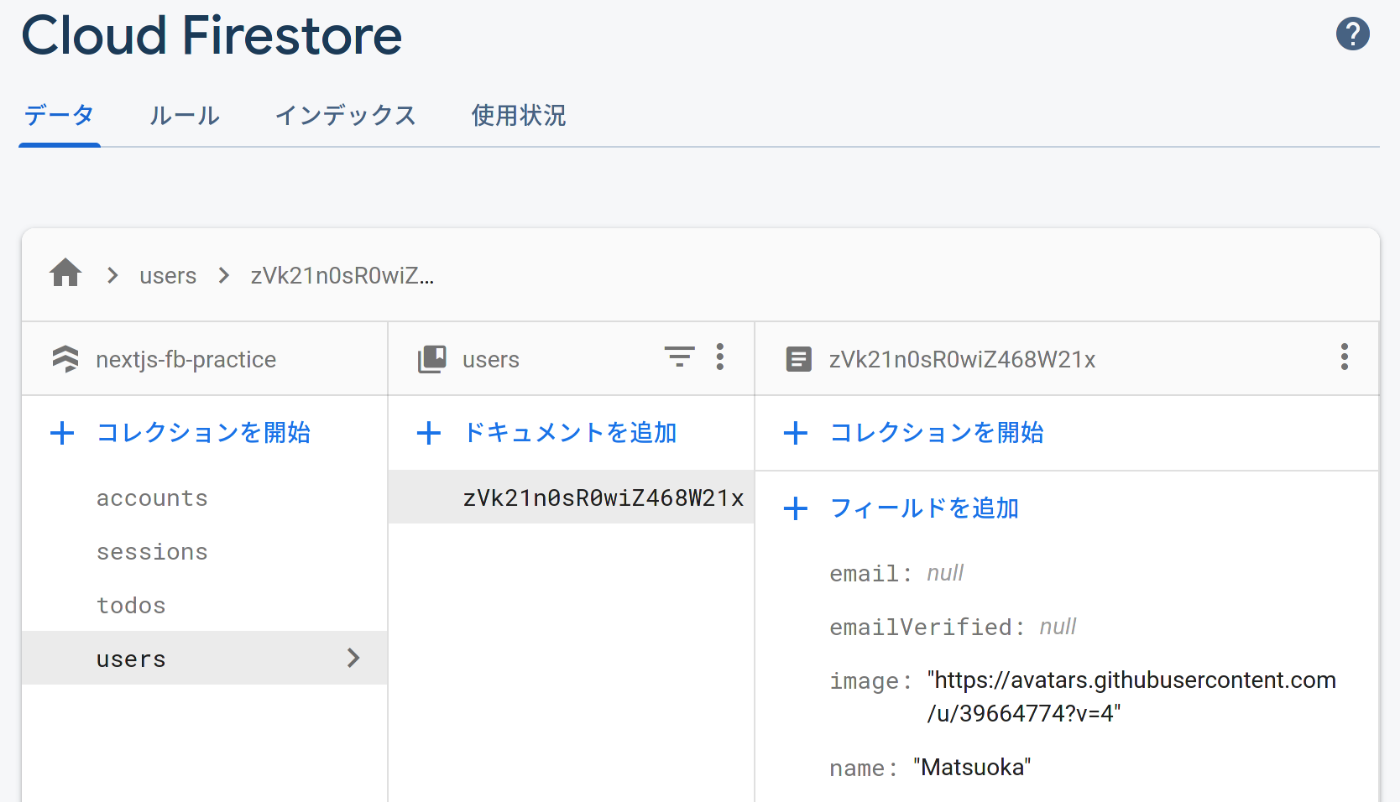This screenshot has height=802, width=1400.
Task: Expand users row chevron arrow
Action: [353, 658]
